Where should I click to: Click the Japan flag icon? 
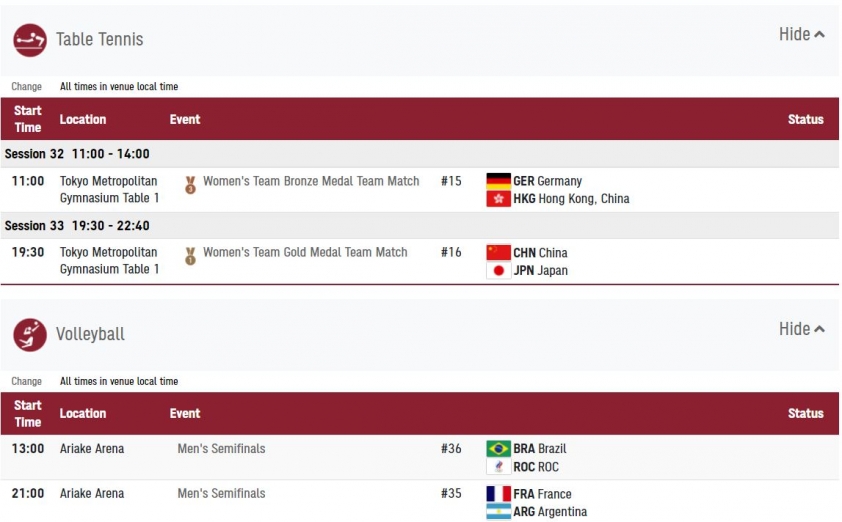pyautogui.click(x=498, y=270)
